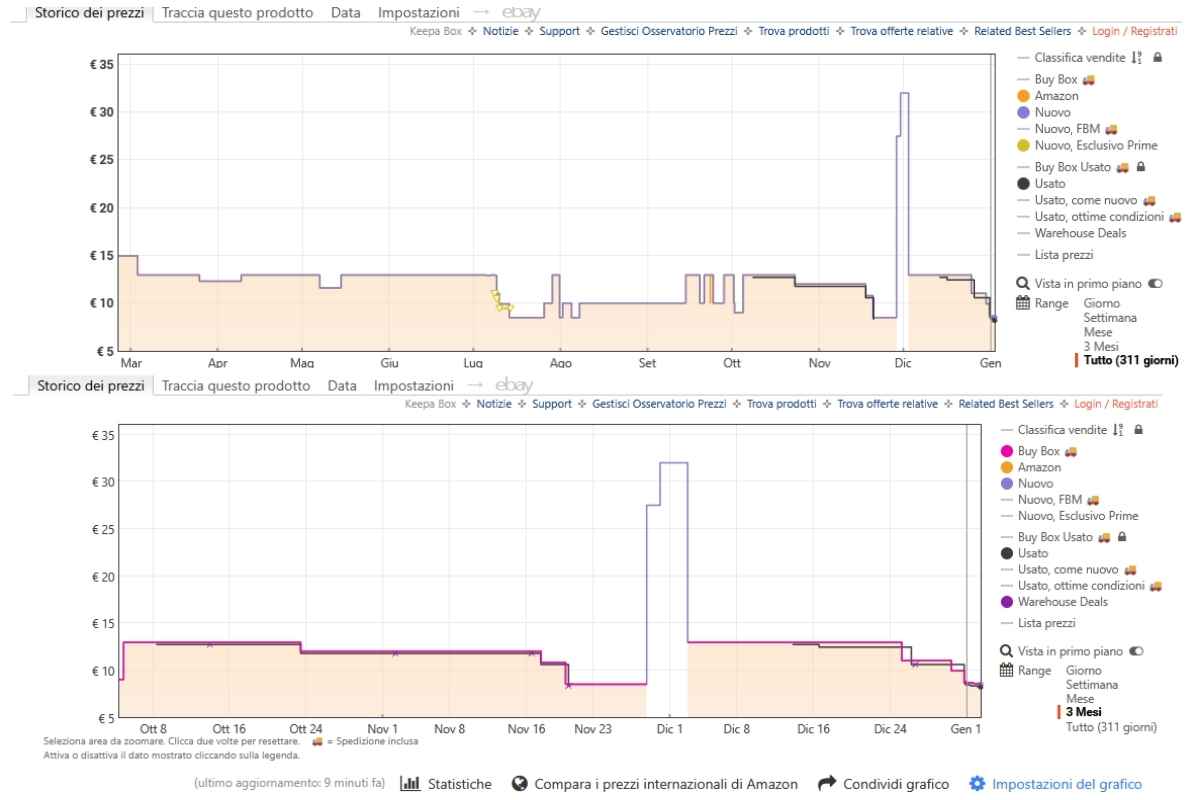Image resolution: width=1200 pixels, height=800 pixels.
Task: Open the Data tab in the bottom panel
Action: point(342,386)
